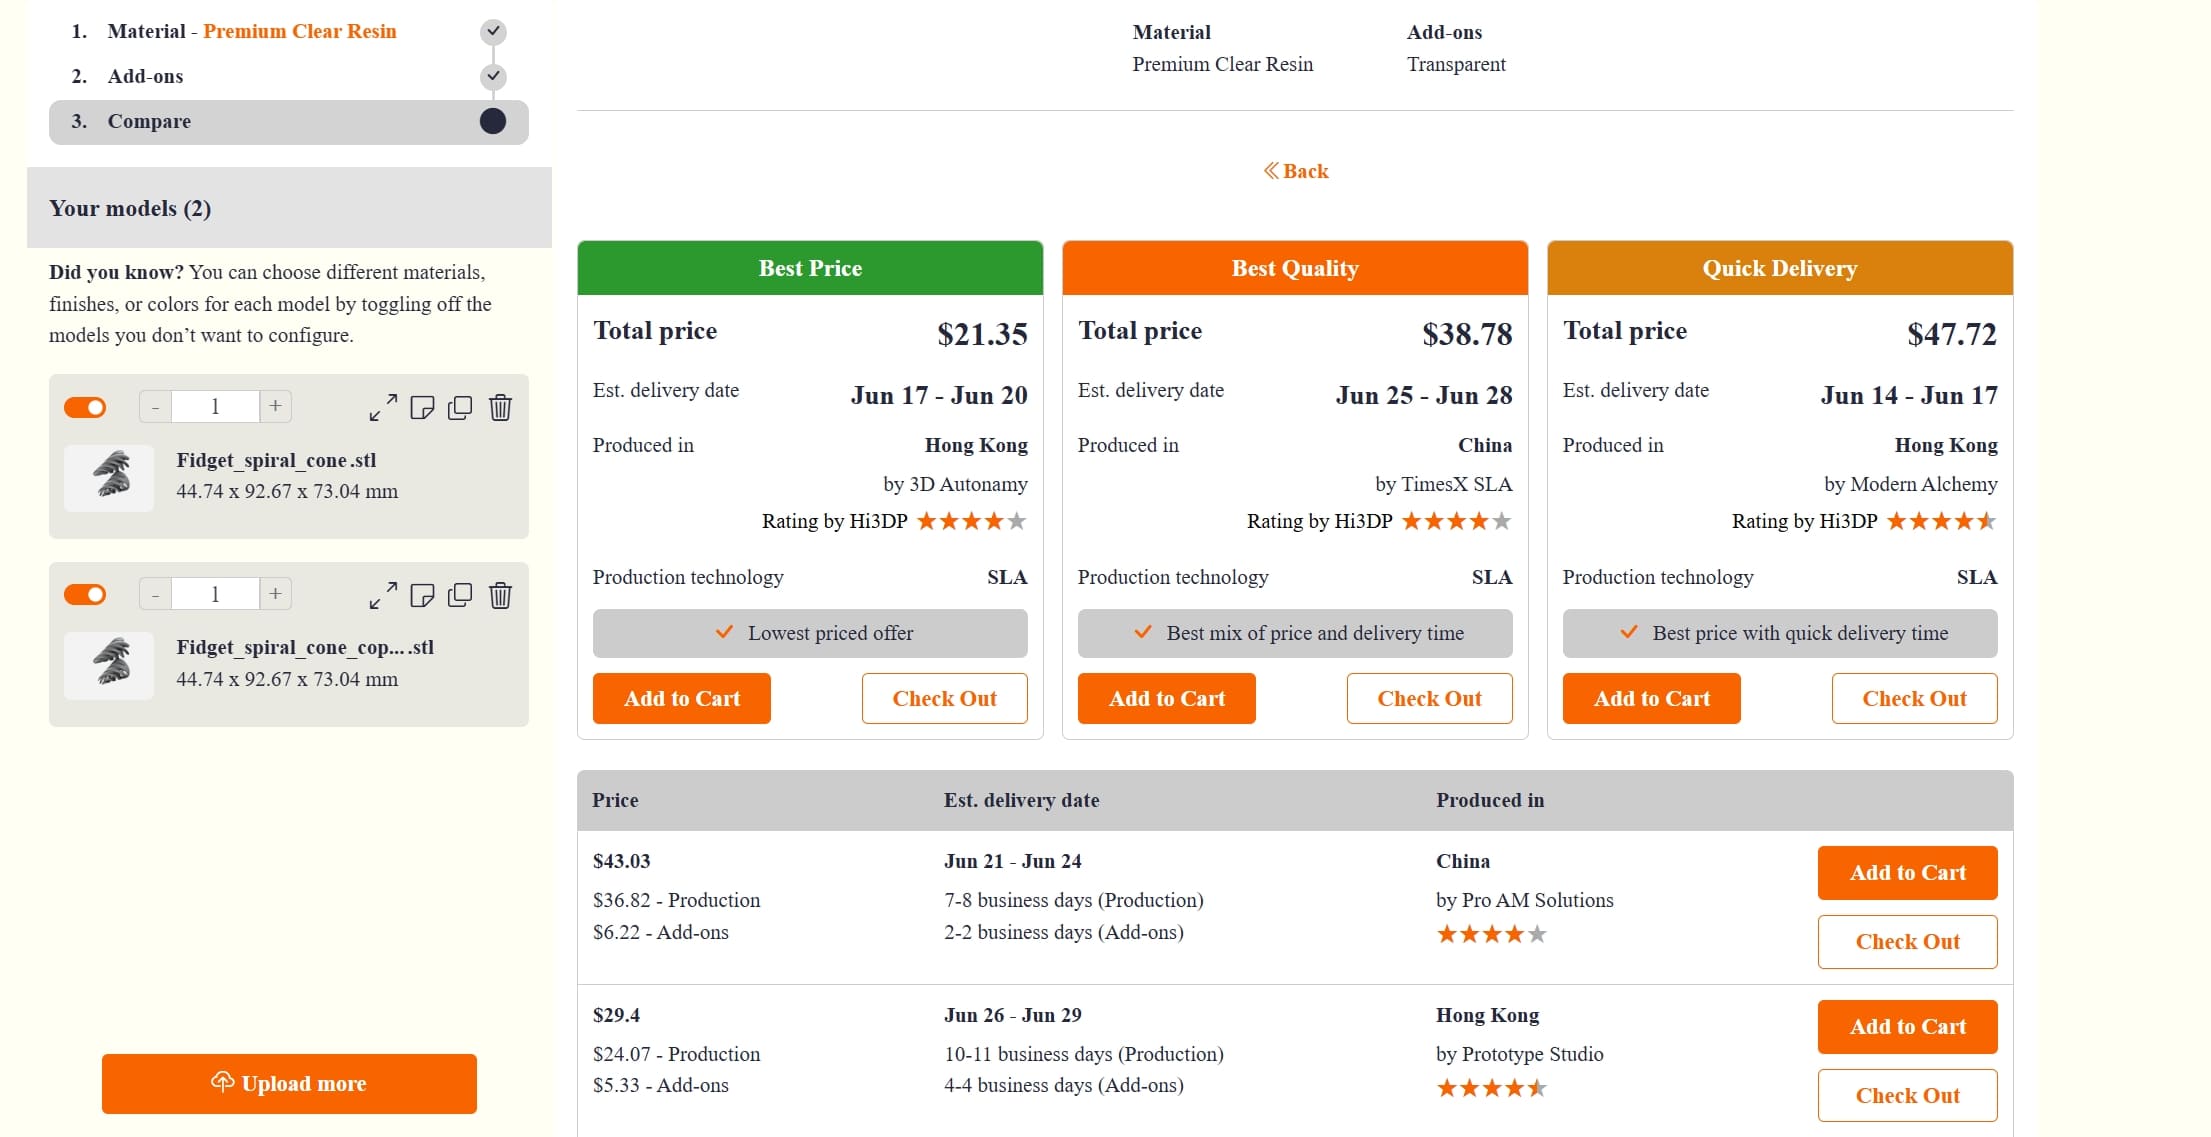Duplicate the Fidget_spiral_cone_cop model
This screenshot has height=1137, width=2211.
pyautogui.click(x=461, y=594)
